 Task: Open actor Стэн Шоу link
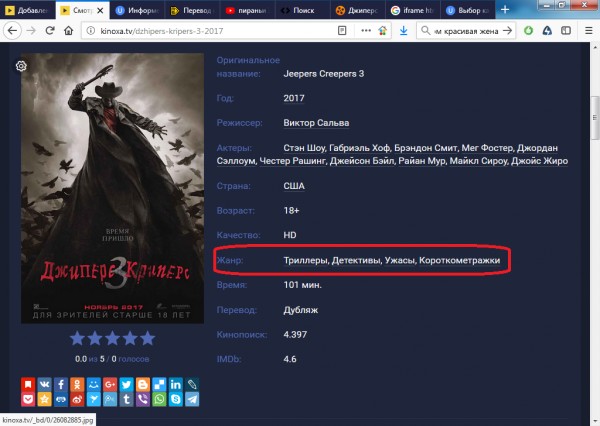(304, 148)
